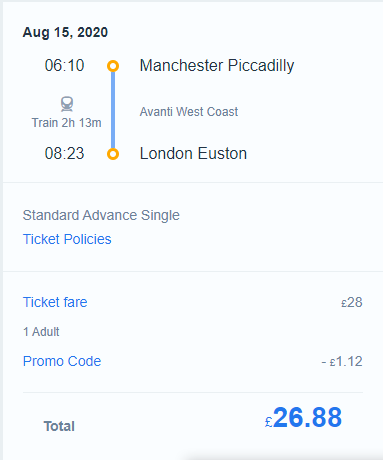Click the 1 Adult passenger label
Viewport: 383px width, 460px height.
click(41, 332)
